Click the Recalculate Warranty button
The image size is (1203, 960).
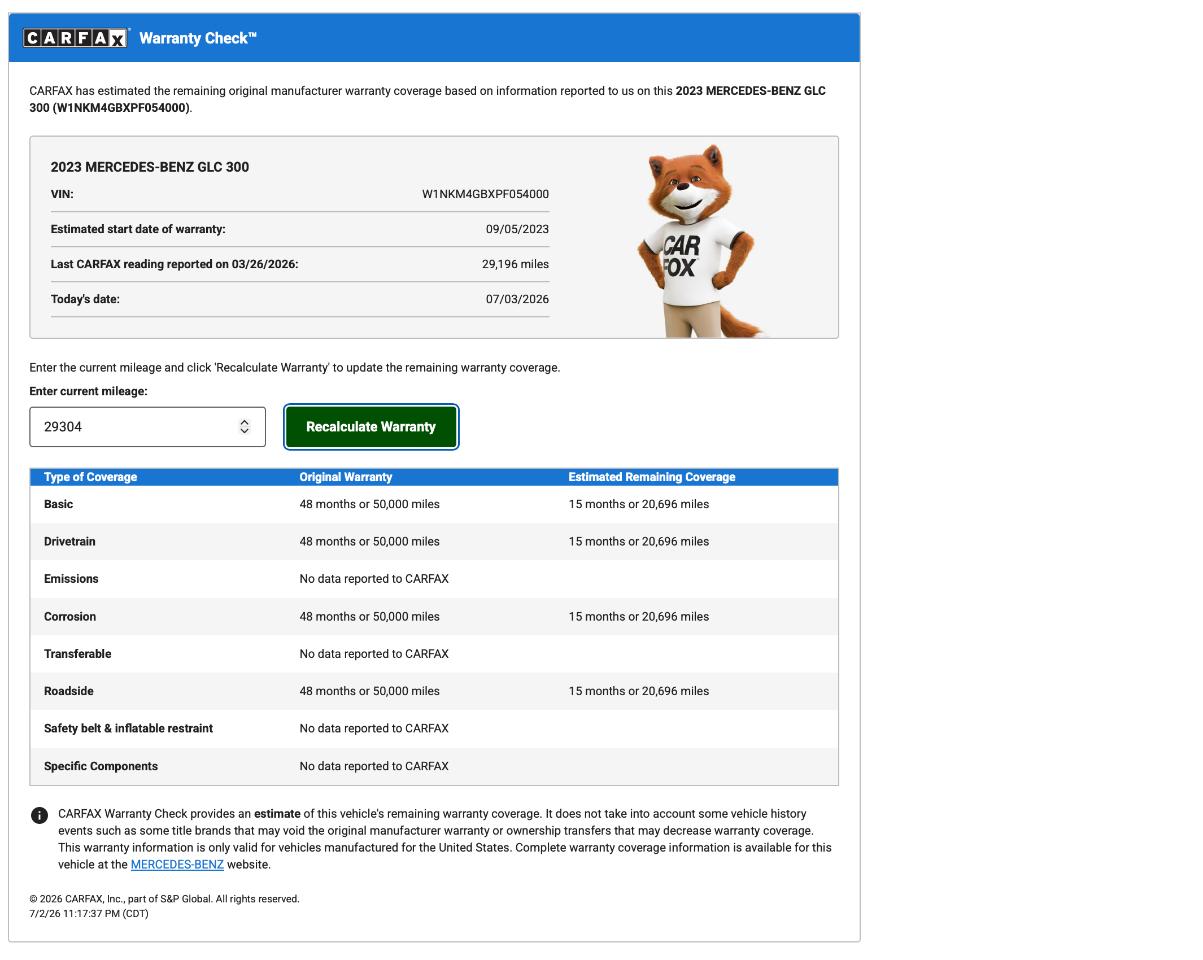click(371, 427)
